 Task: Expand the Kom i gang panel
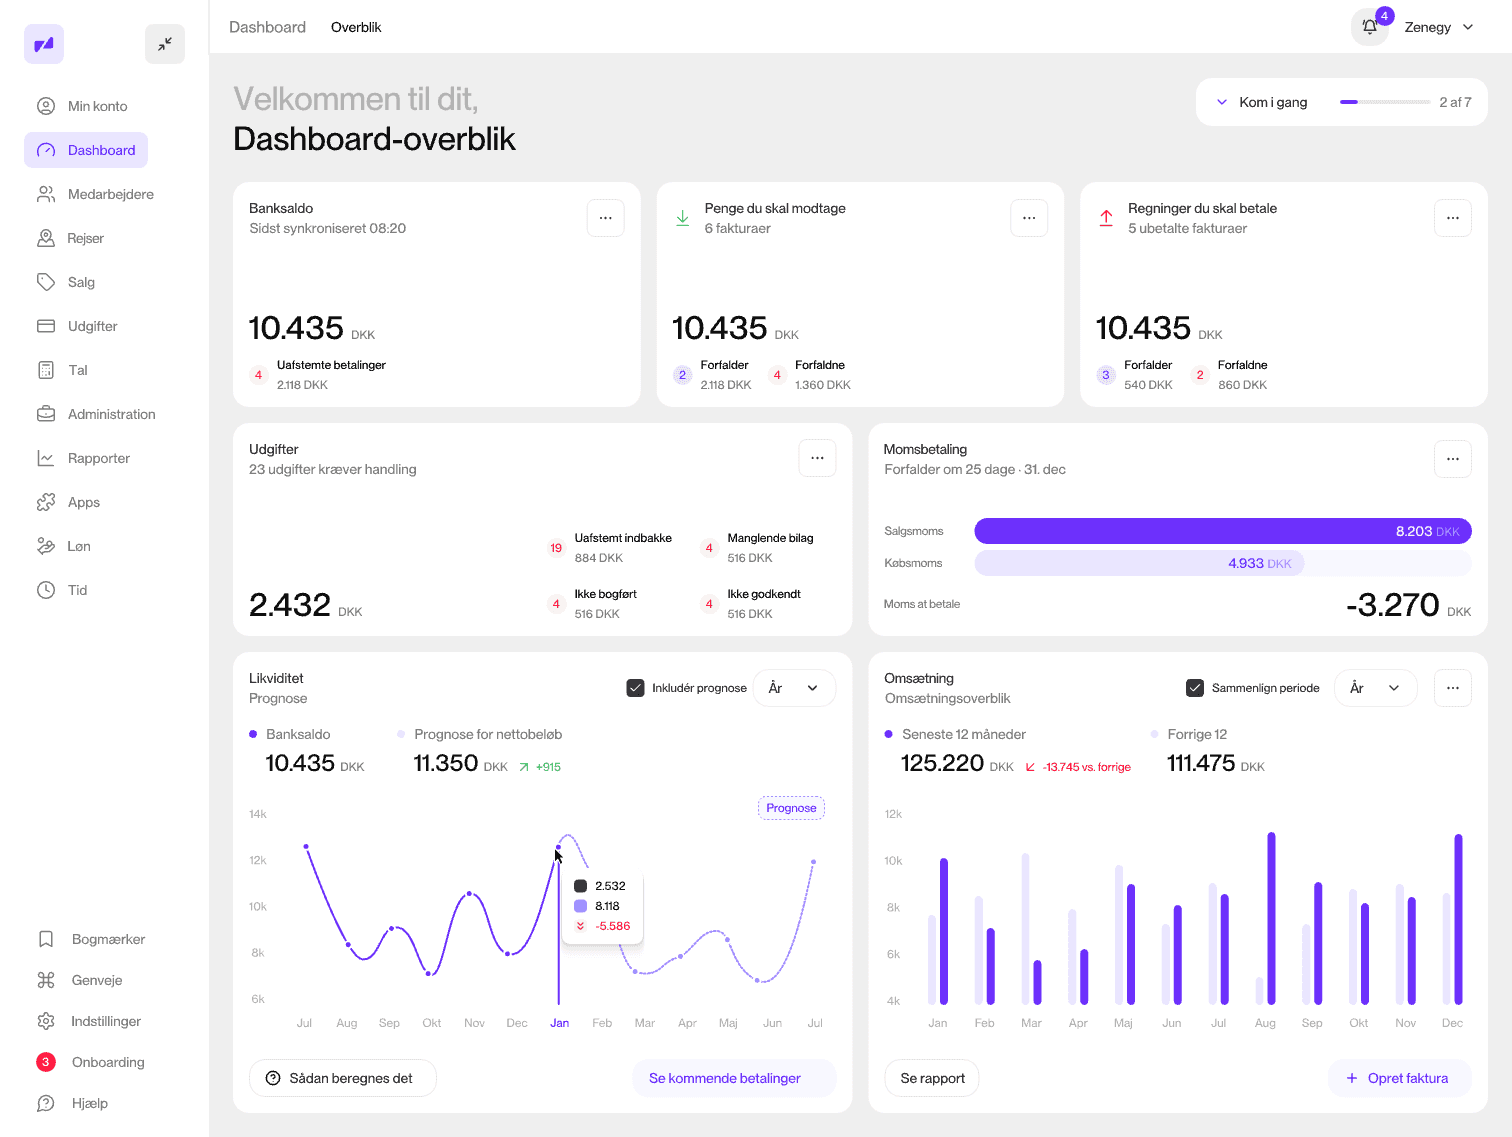[1222, 102]
